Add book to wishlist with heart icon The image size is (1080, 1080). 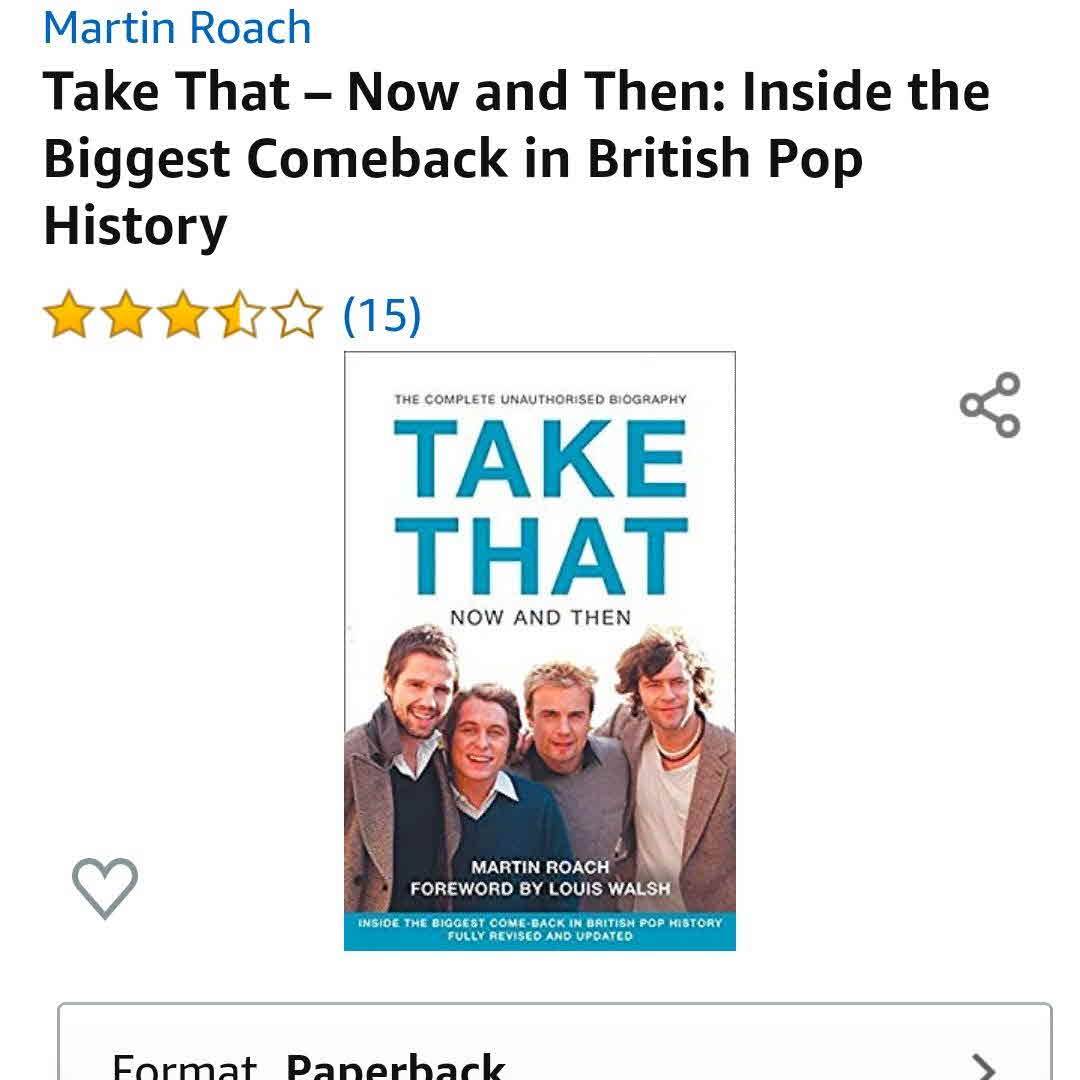(105, 889)
